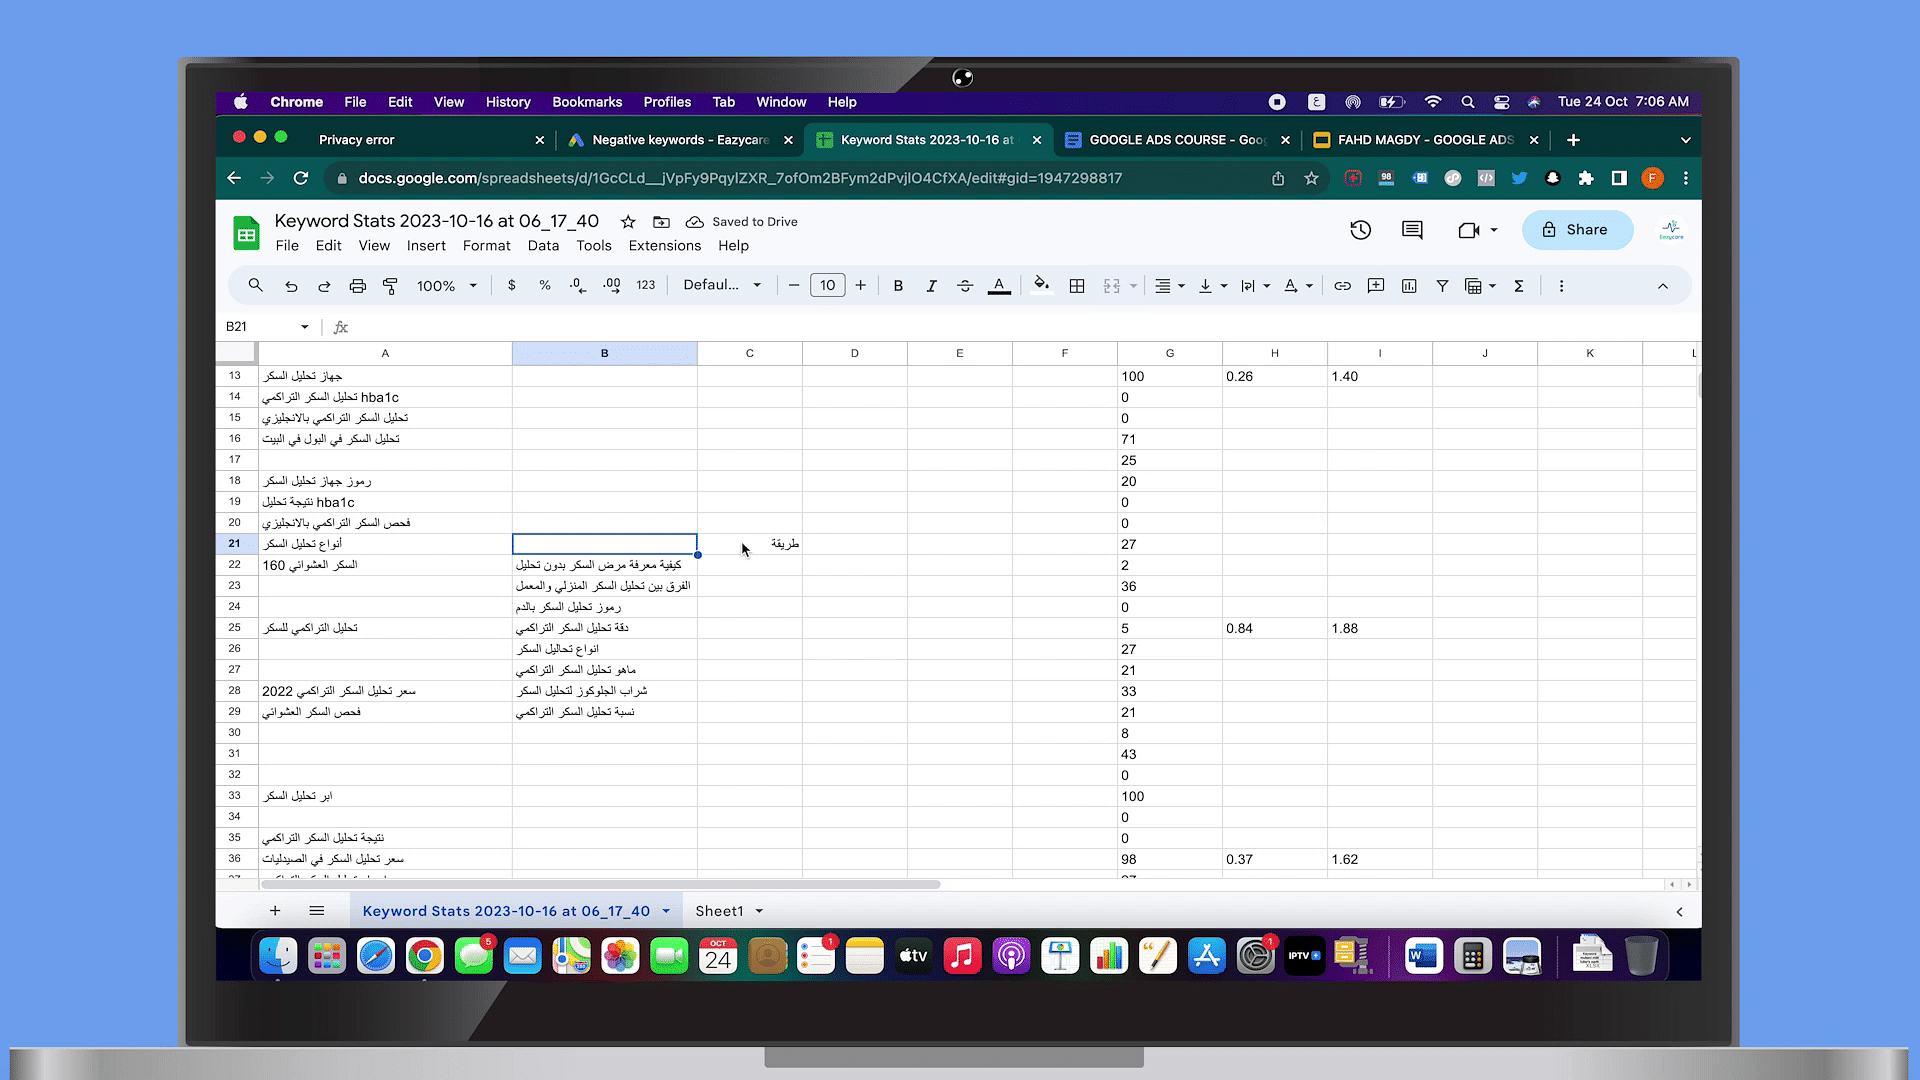Screen dimensions: 1920x1080
Task: Toggle italic formatting
Action: click(931, 286)
